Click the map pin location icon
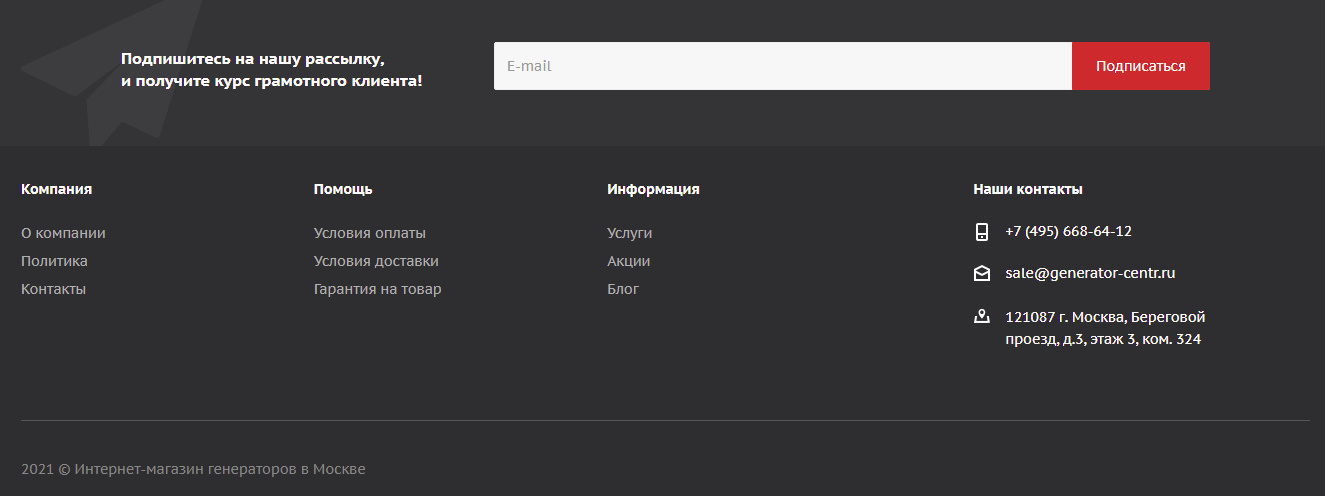This screenshot has height=496, width=1325. point(982,317)
